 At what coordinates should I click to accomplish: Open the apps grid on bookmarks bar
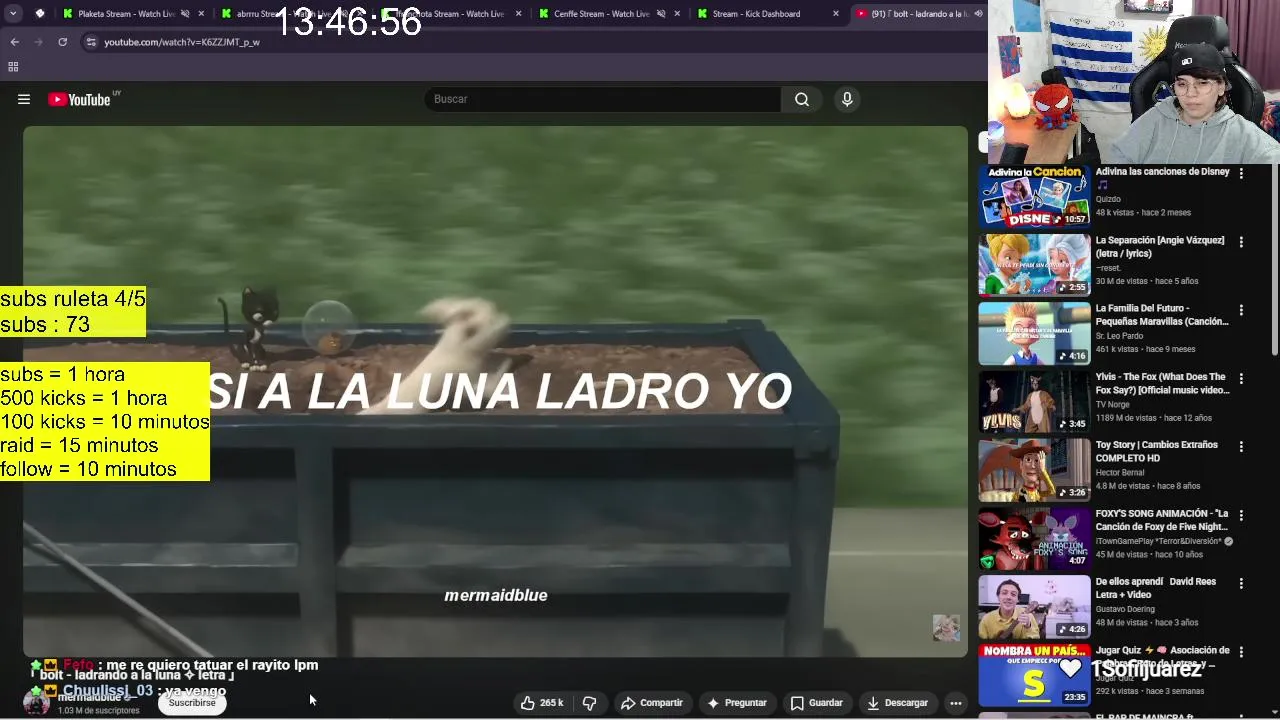tap(13, 67)
